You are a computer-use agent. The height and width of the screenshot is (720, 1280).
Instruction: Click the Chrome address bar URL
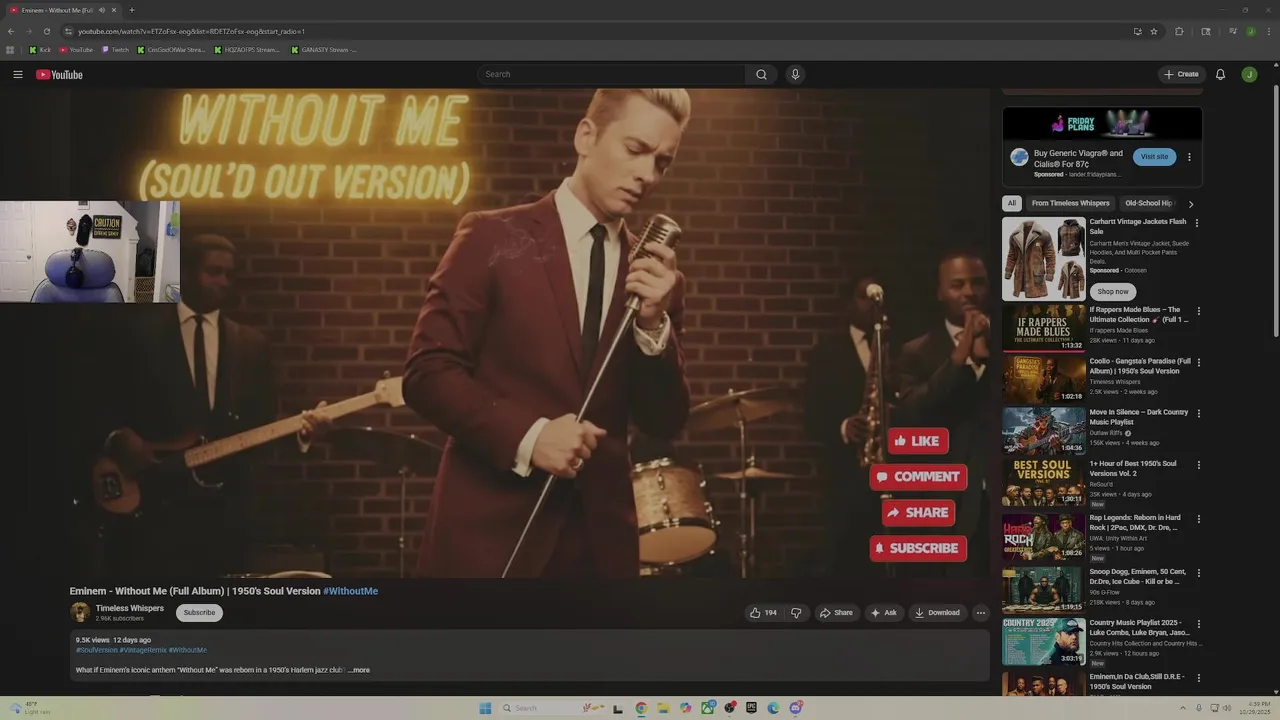(191, 31)
